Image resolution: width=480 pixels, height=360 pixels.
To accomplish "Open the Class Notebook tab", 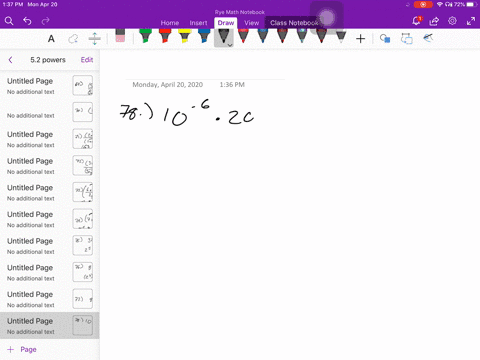I will click(x=294, y=23).
